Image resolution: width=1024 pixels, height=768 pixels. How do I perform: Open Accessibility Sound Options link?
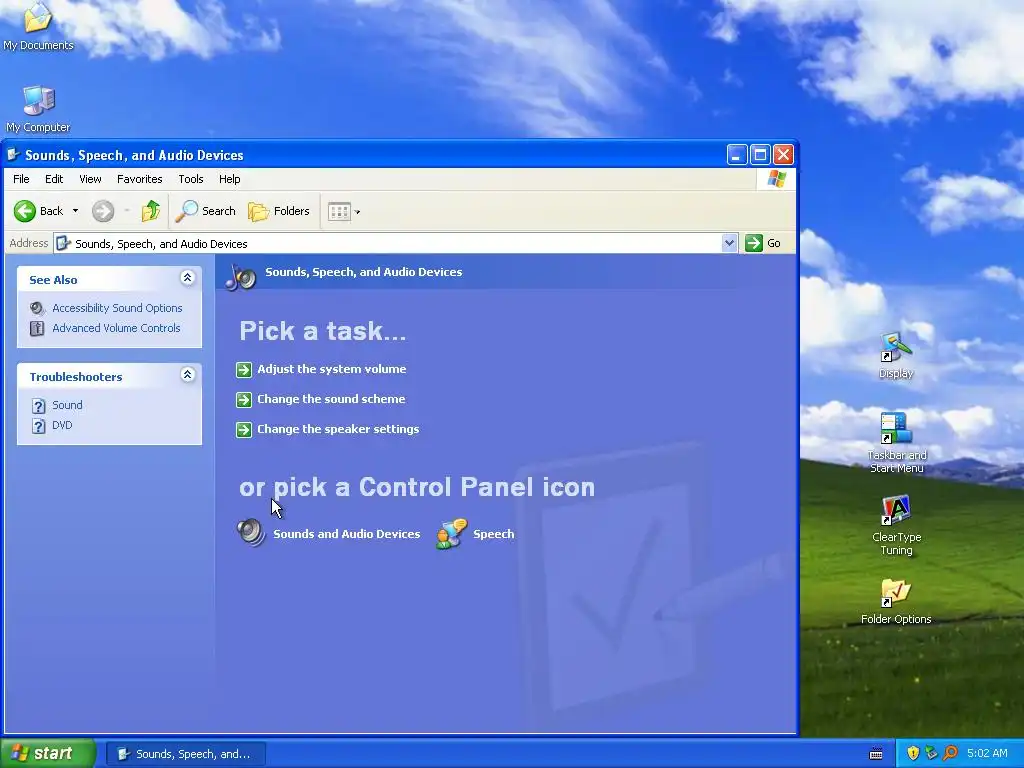coord(118,308)
